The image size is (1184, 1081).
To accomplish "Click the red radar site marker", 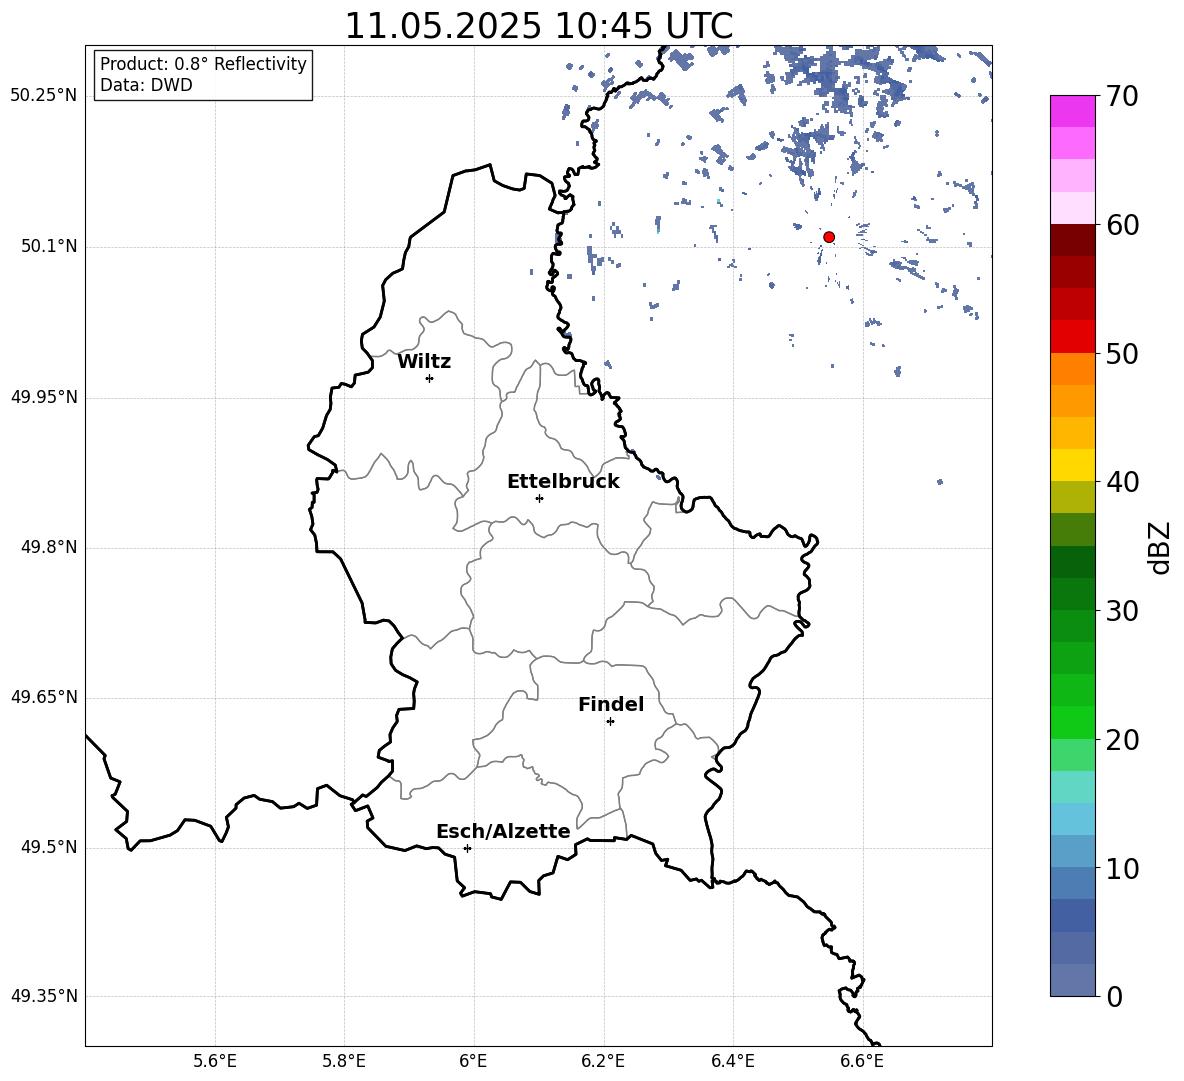I will (x=829, y=237).
